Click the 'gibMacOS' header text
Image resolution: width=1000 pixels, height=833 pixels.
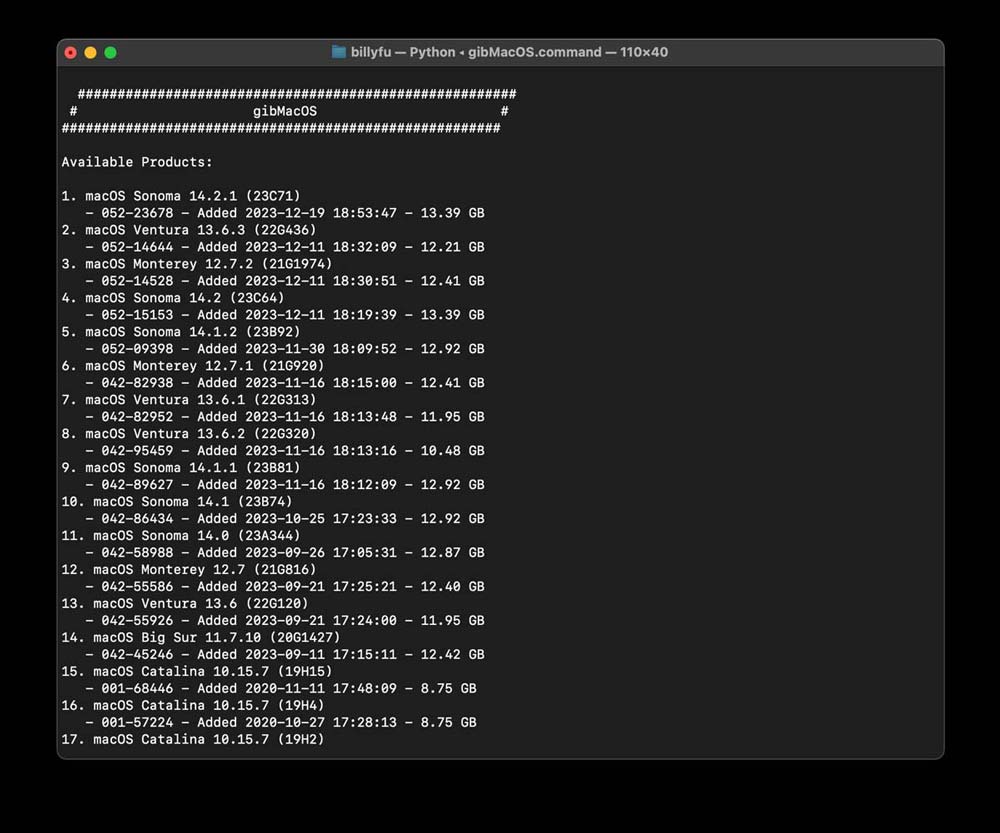284,111
